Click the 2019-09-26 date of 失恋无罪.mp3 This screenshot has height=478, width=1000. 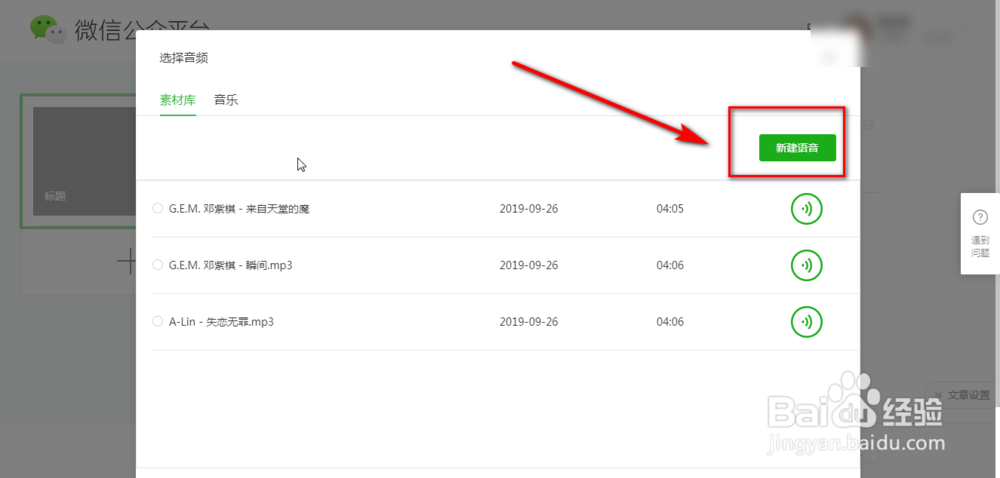[x=529, y=322]
